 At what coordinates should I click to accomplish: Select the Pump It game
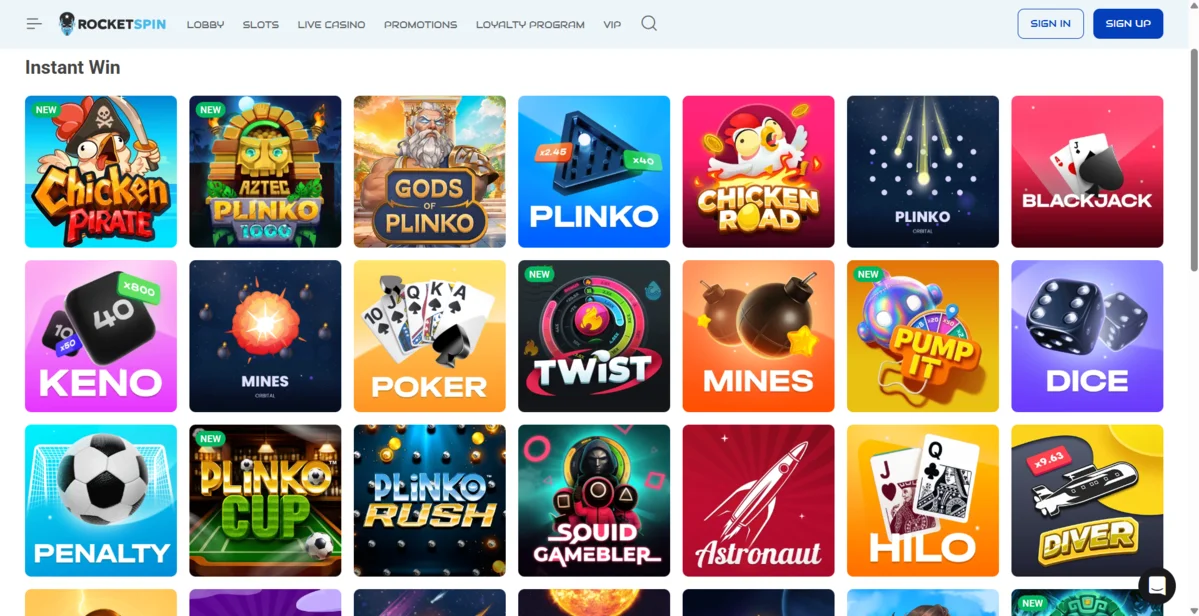923,336
